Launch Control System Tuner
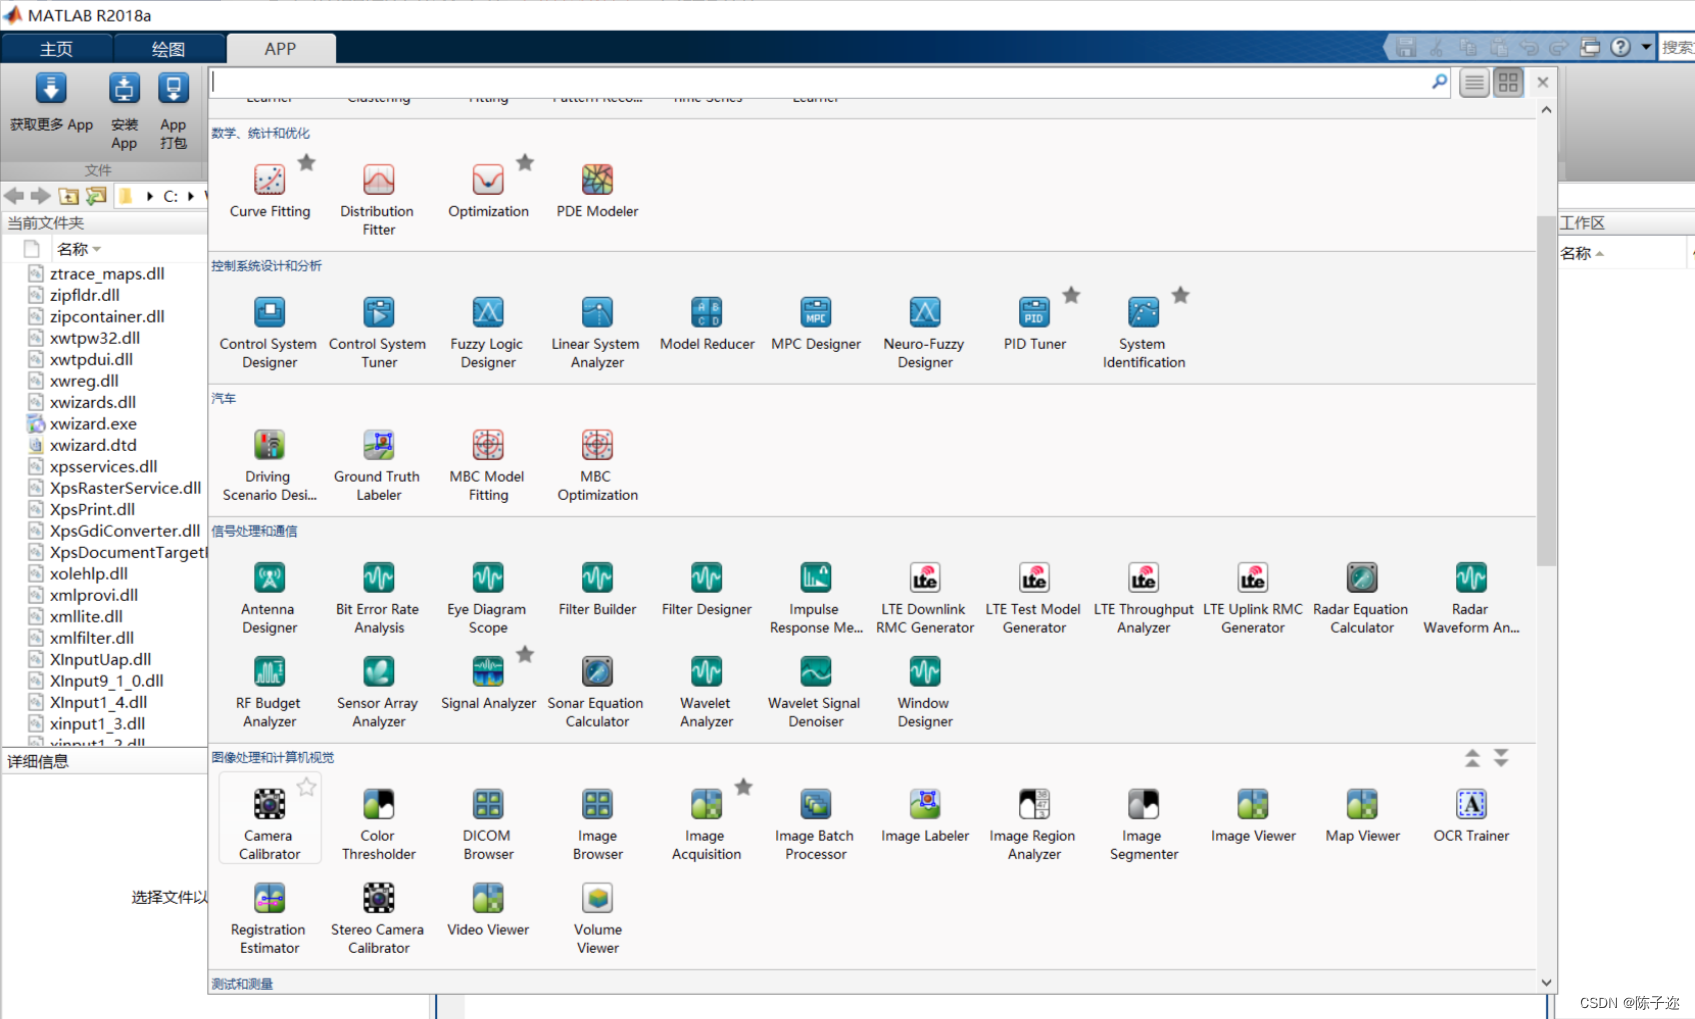Image resolution: width=1695 pixels, height=1019 pixels. (x=378, y=332)
